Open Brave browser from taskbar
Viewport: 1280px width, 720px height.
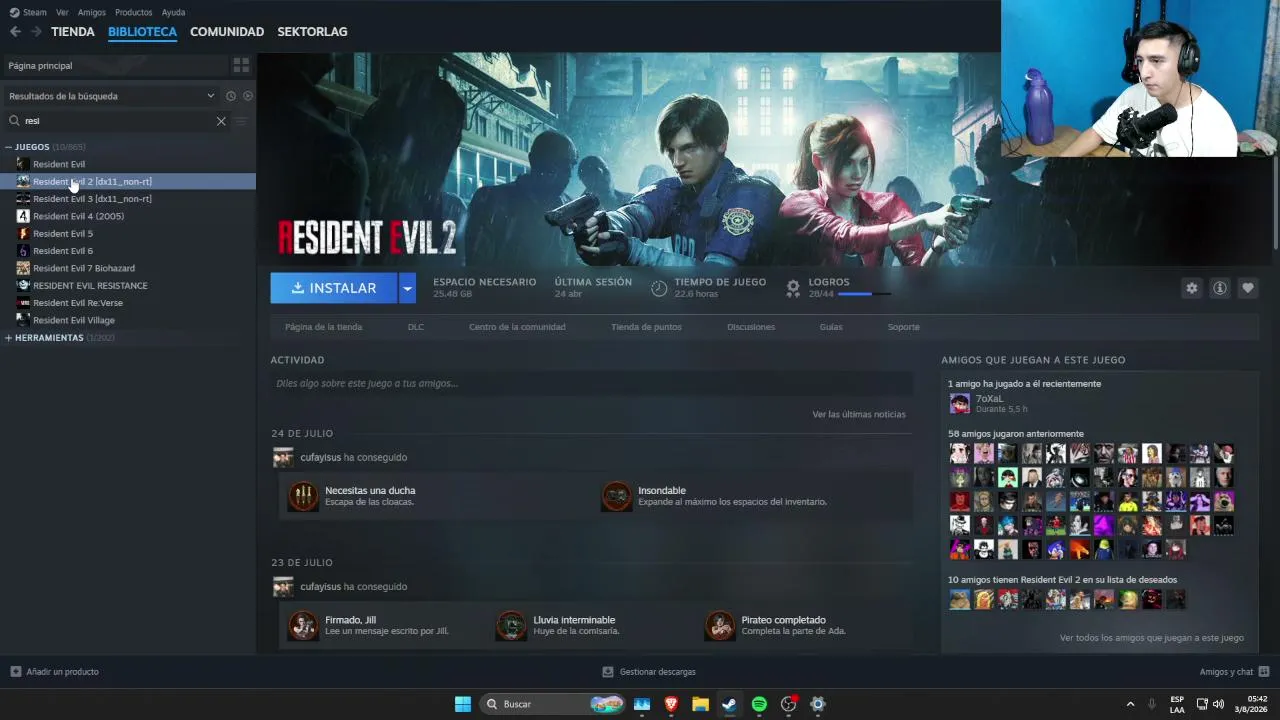click(x=671, y=704)
